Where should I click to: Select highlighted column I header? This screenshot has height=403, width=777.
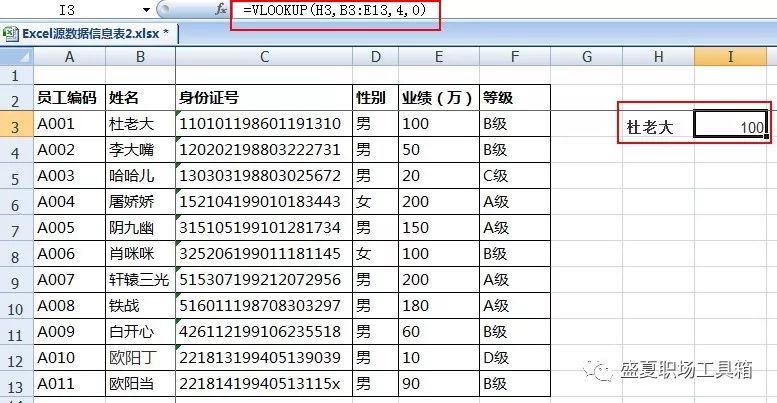[x=730, y=57]
